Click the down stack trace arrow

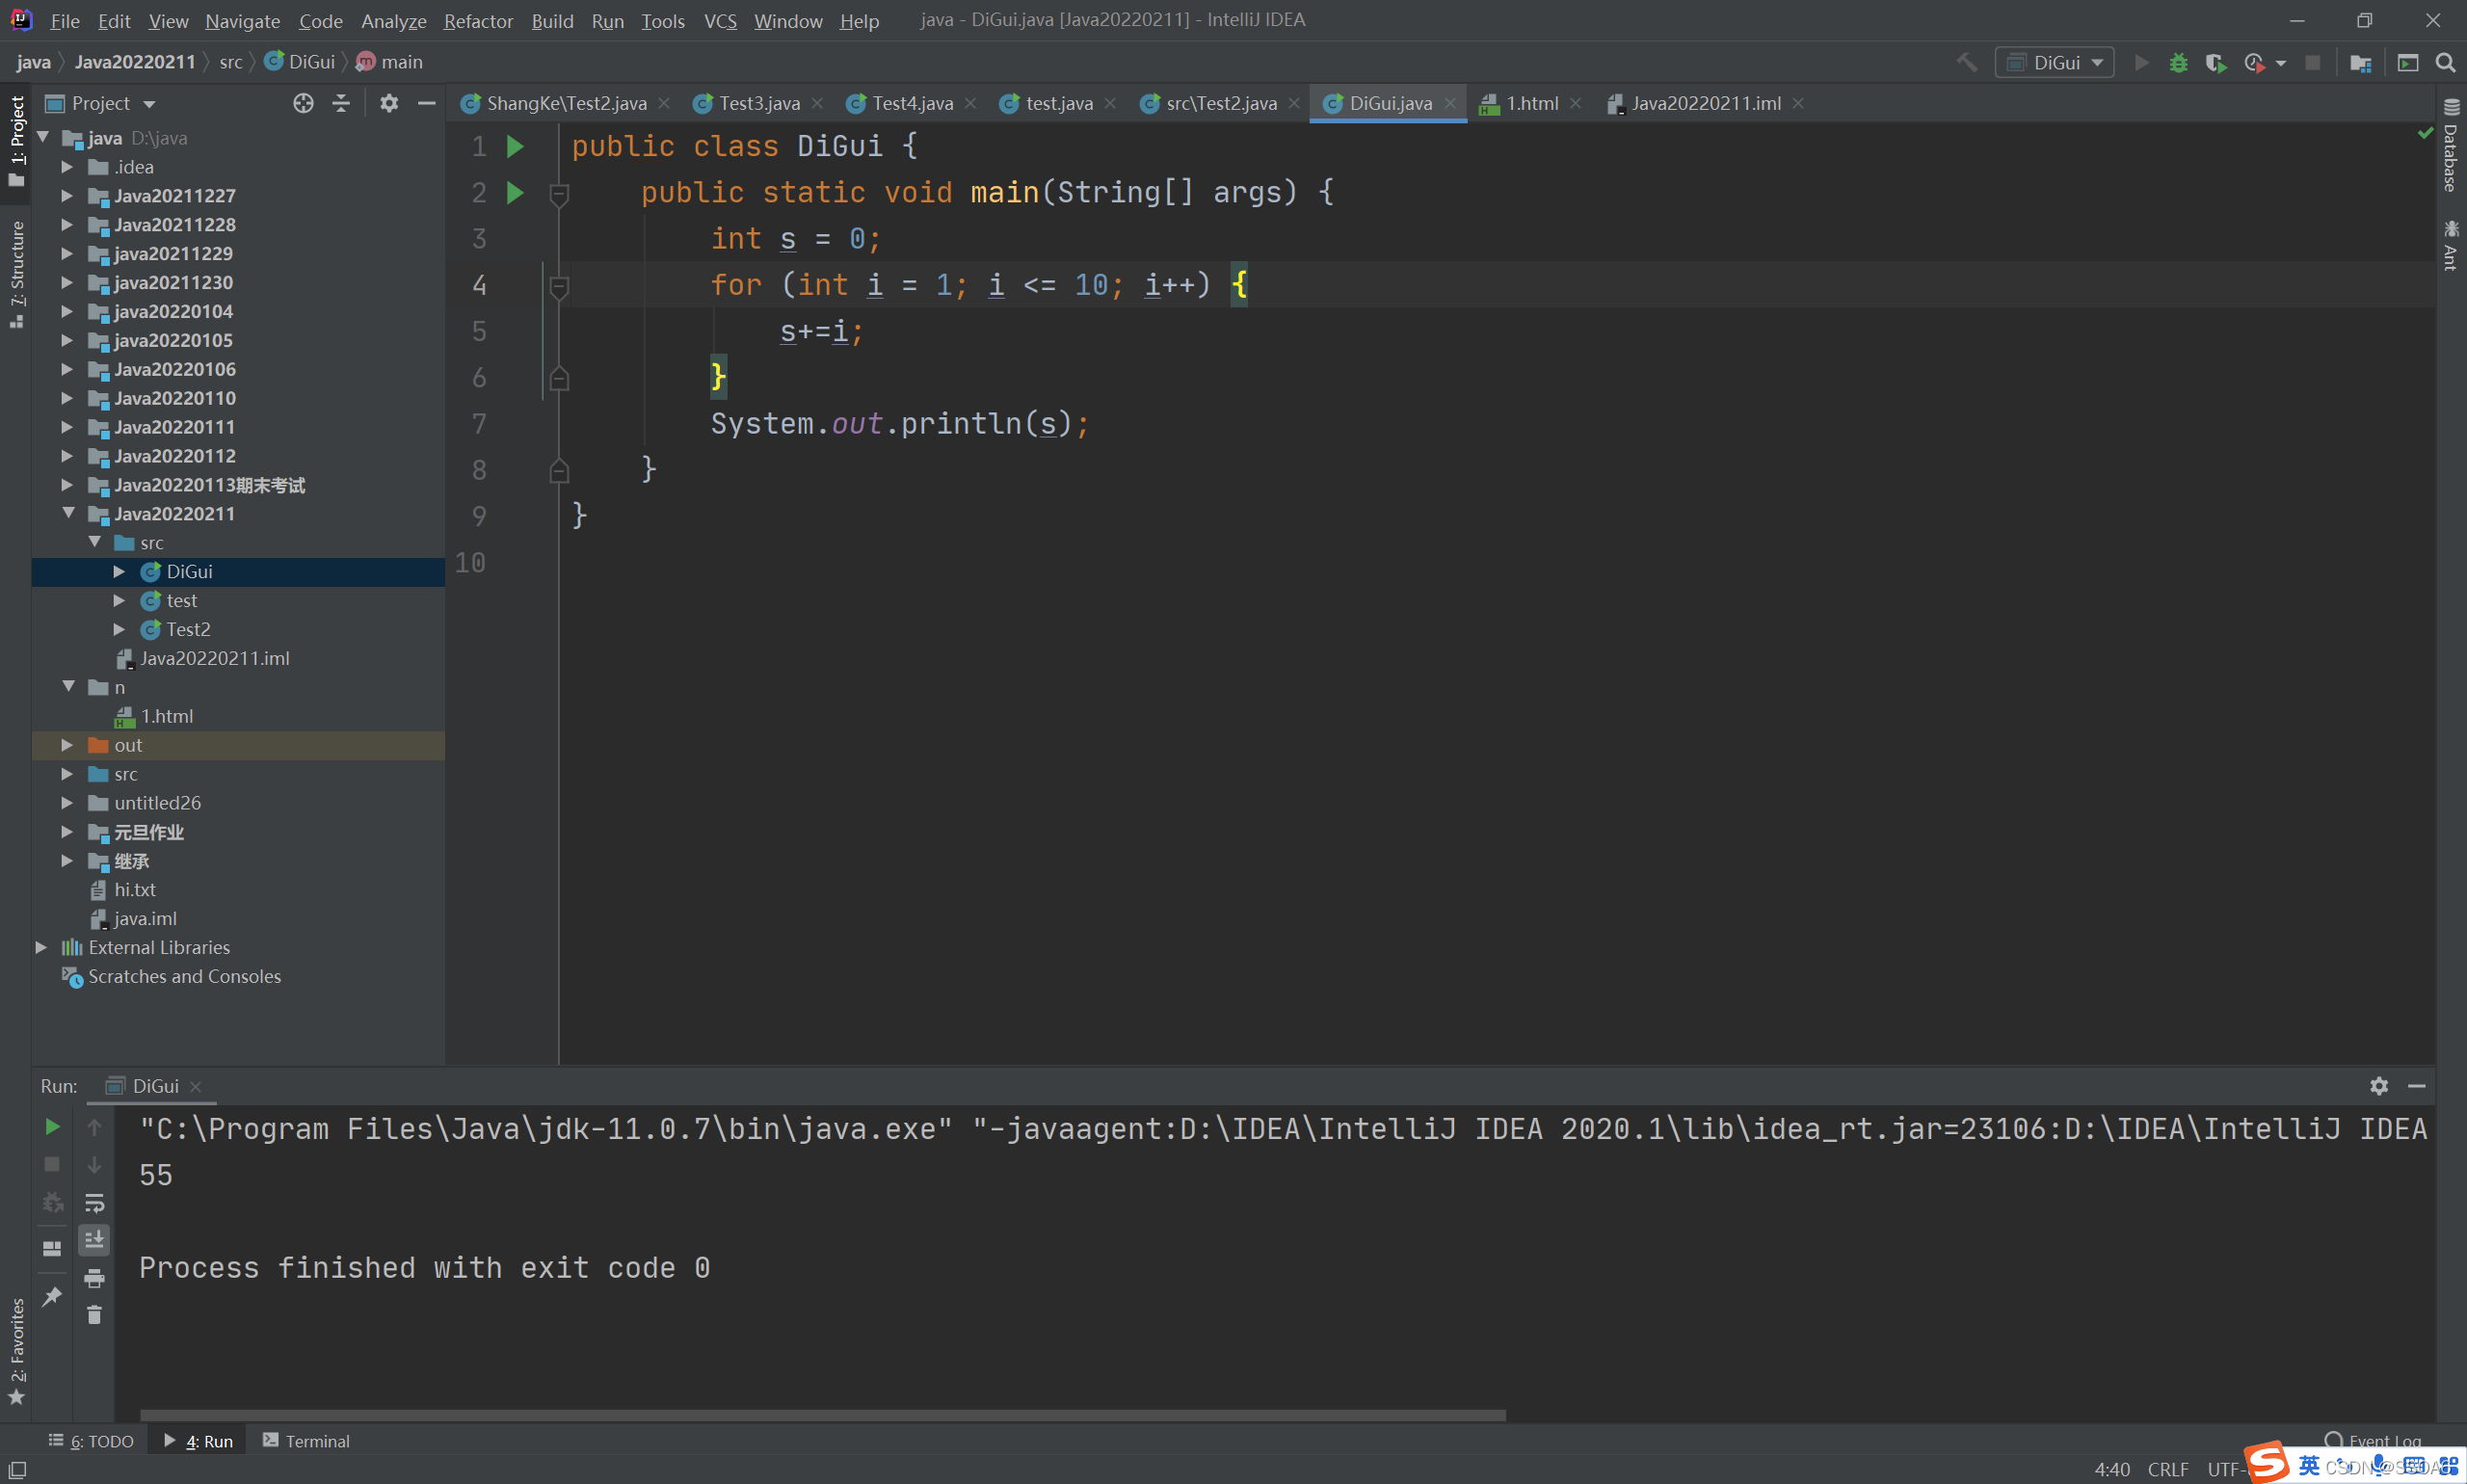pyautogui.click(x=94, y=1164)
